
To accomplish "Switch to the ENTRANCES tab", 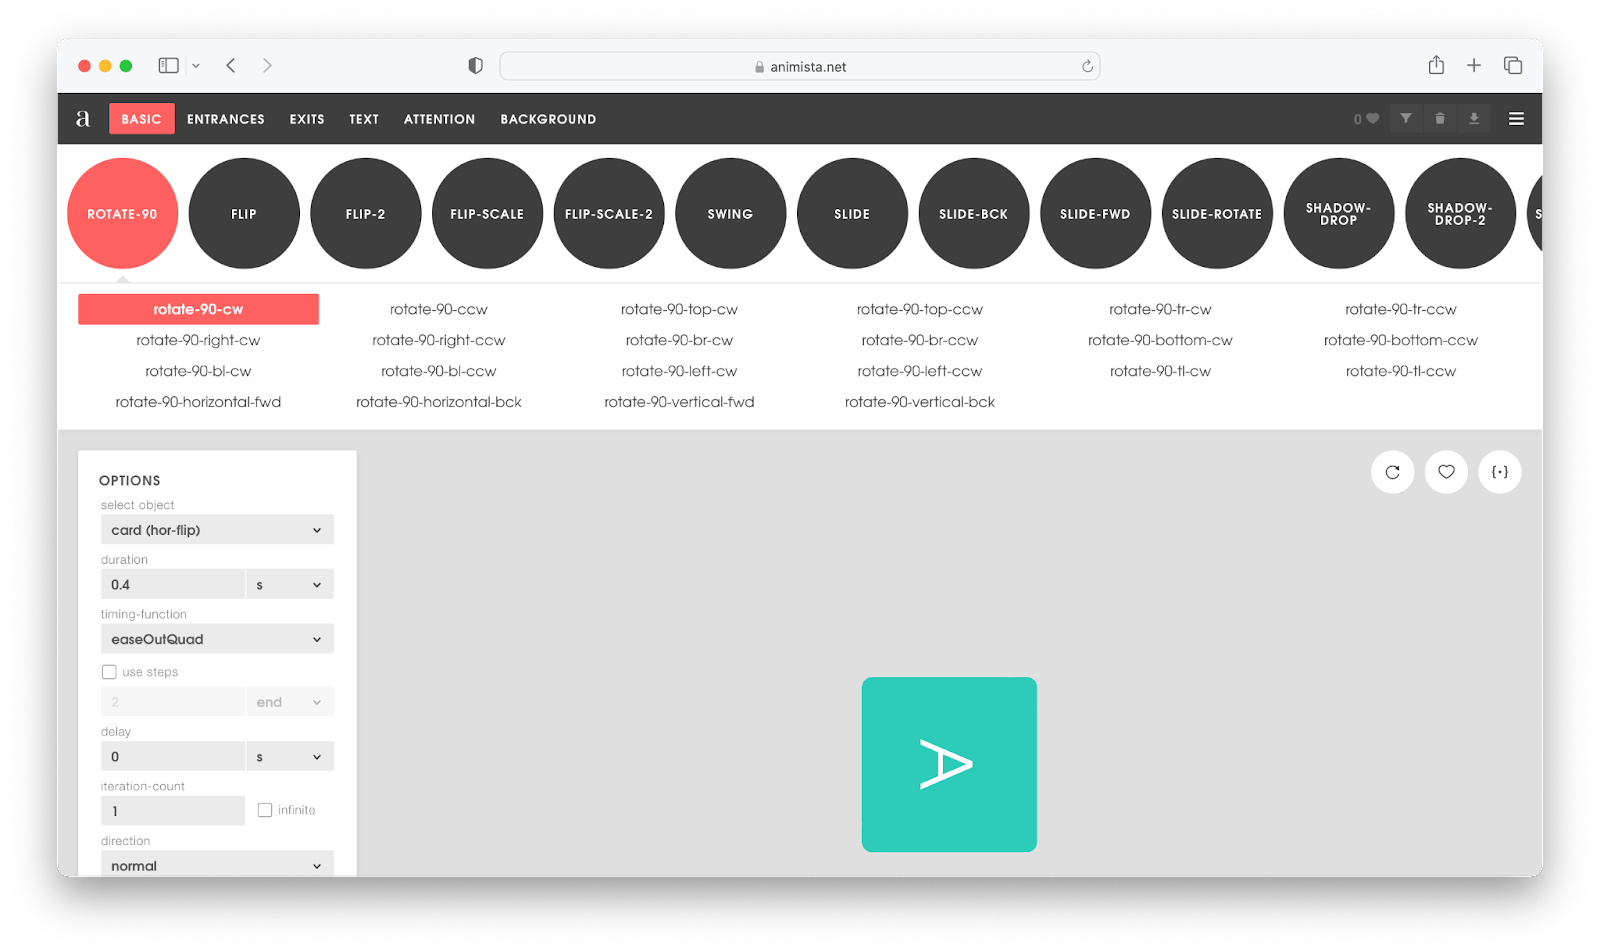I will 226,119.
